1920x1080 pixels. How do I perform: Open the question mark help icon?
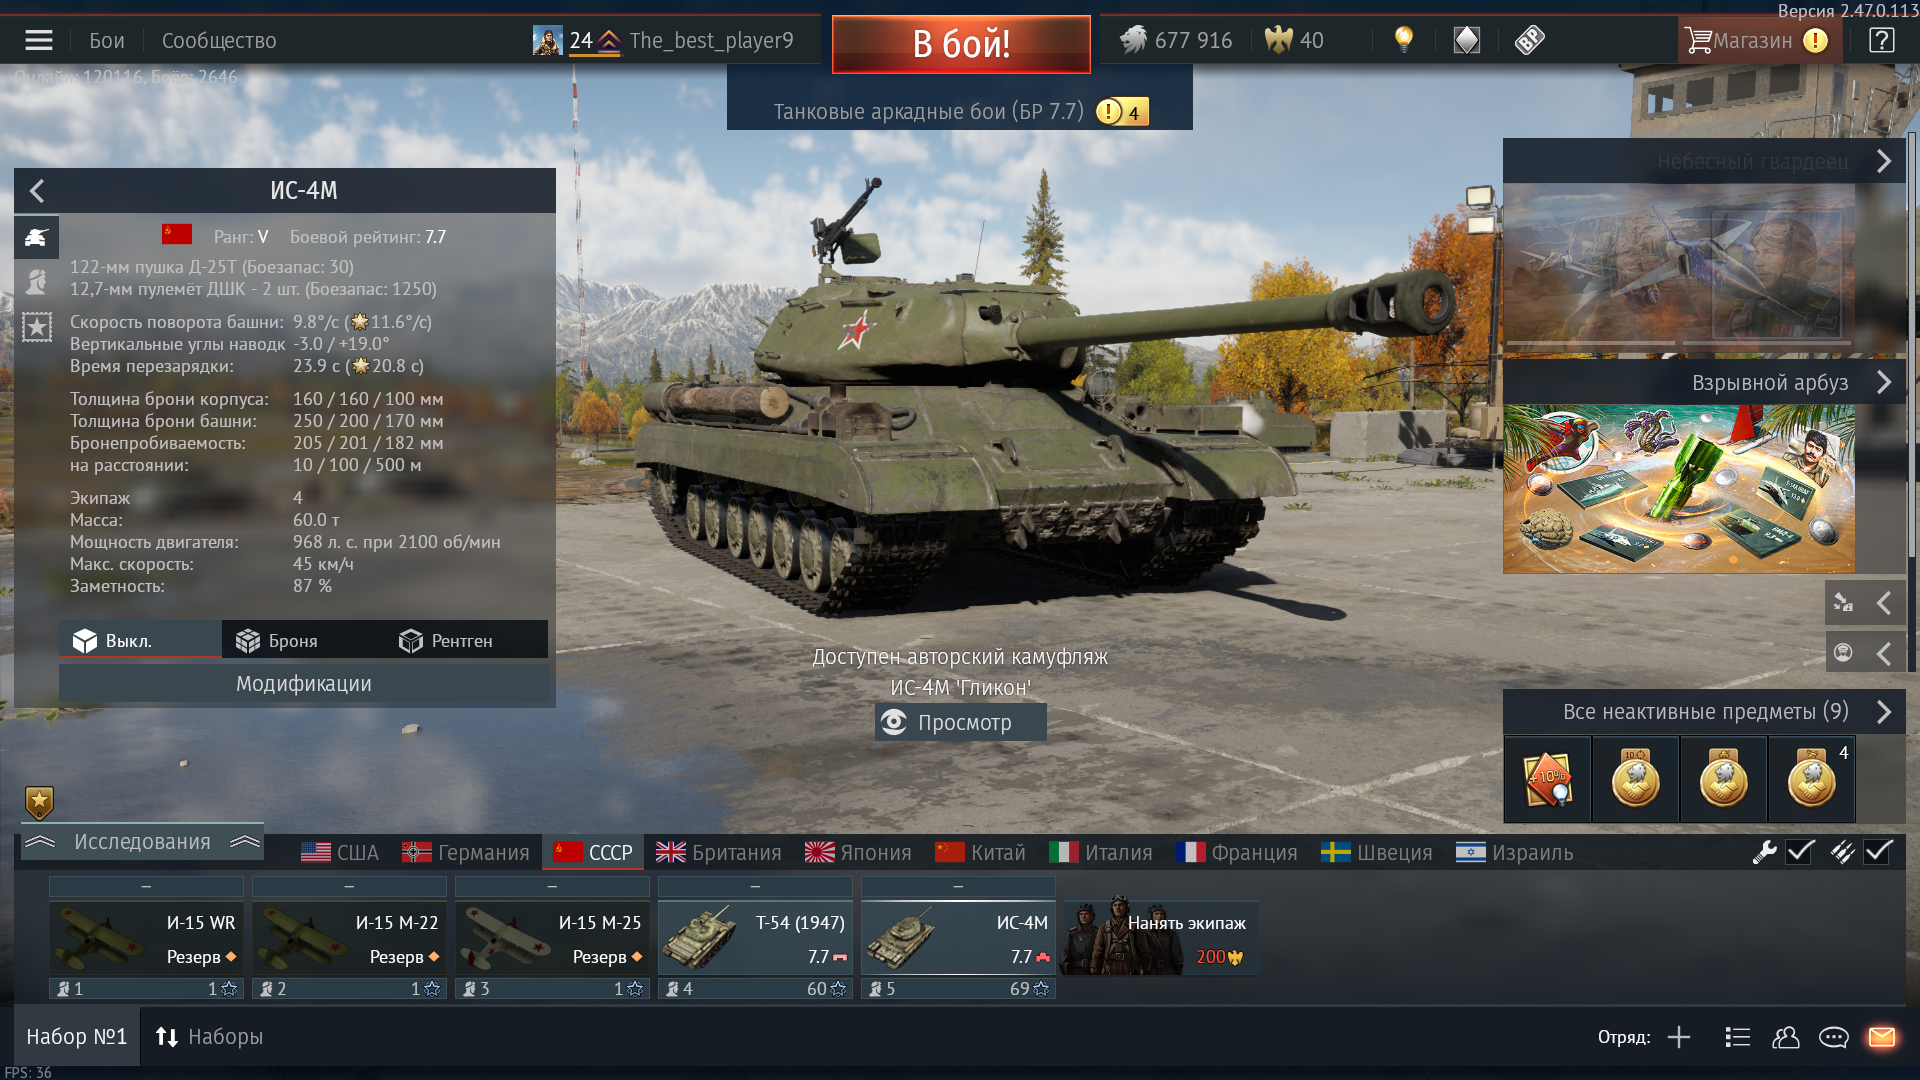tap(1881, 40)
